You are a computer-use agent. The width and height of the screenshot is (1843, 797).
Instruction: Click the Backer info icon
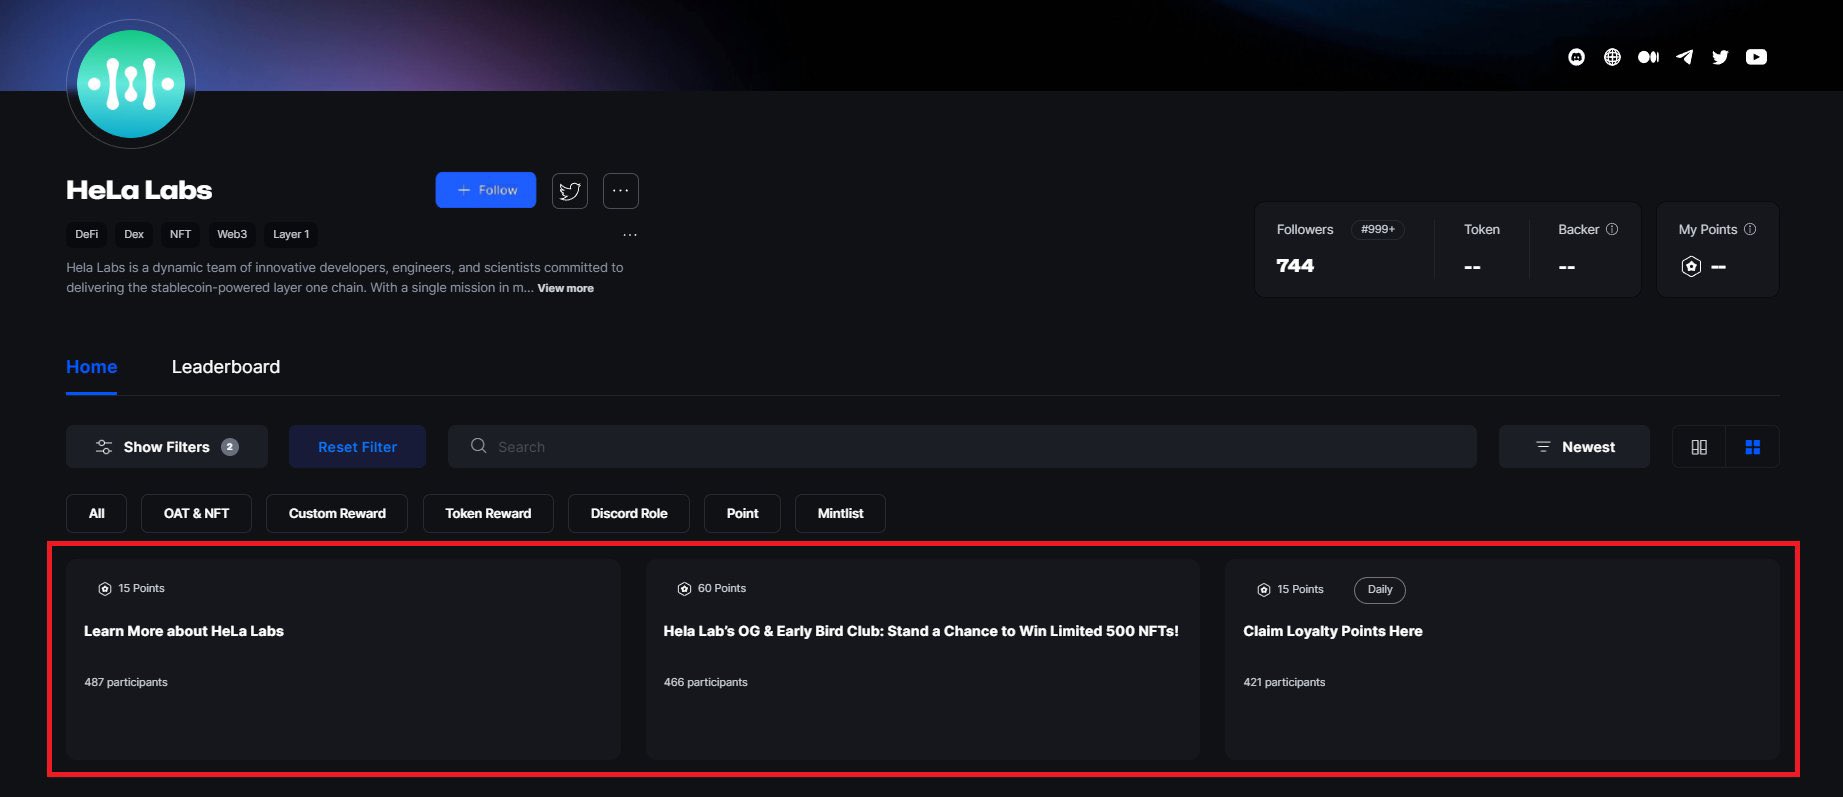point(1612,229)
